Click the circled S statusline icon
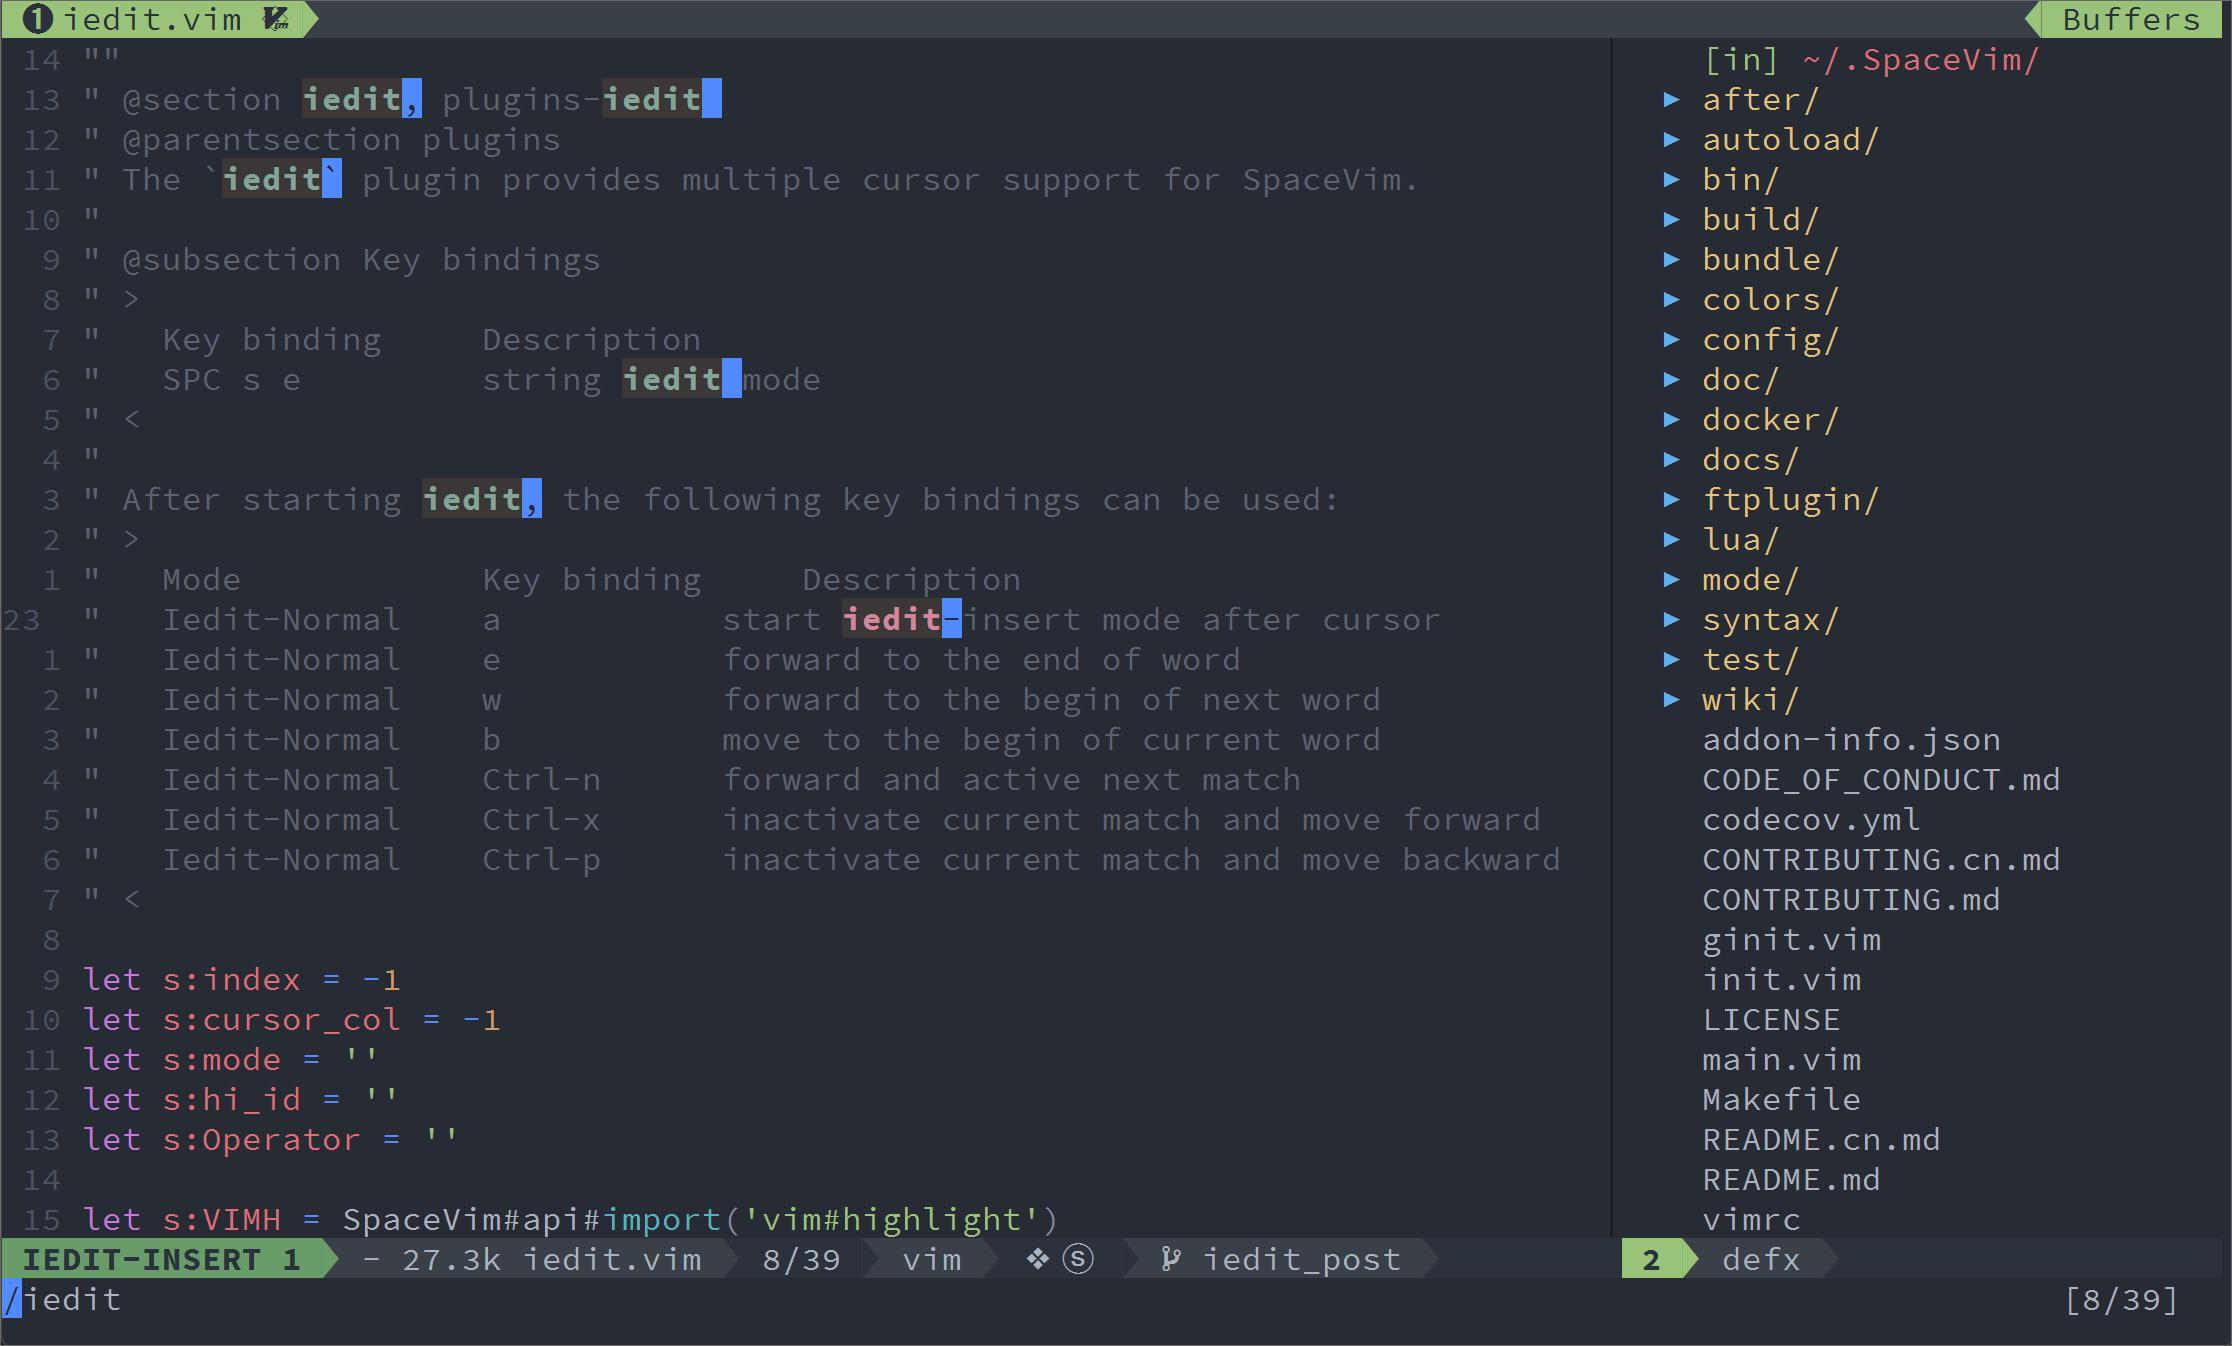 tap(1077, 1259)
